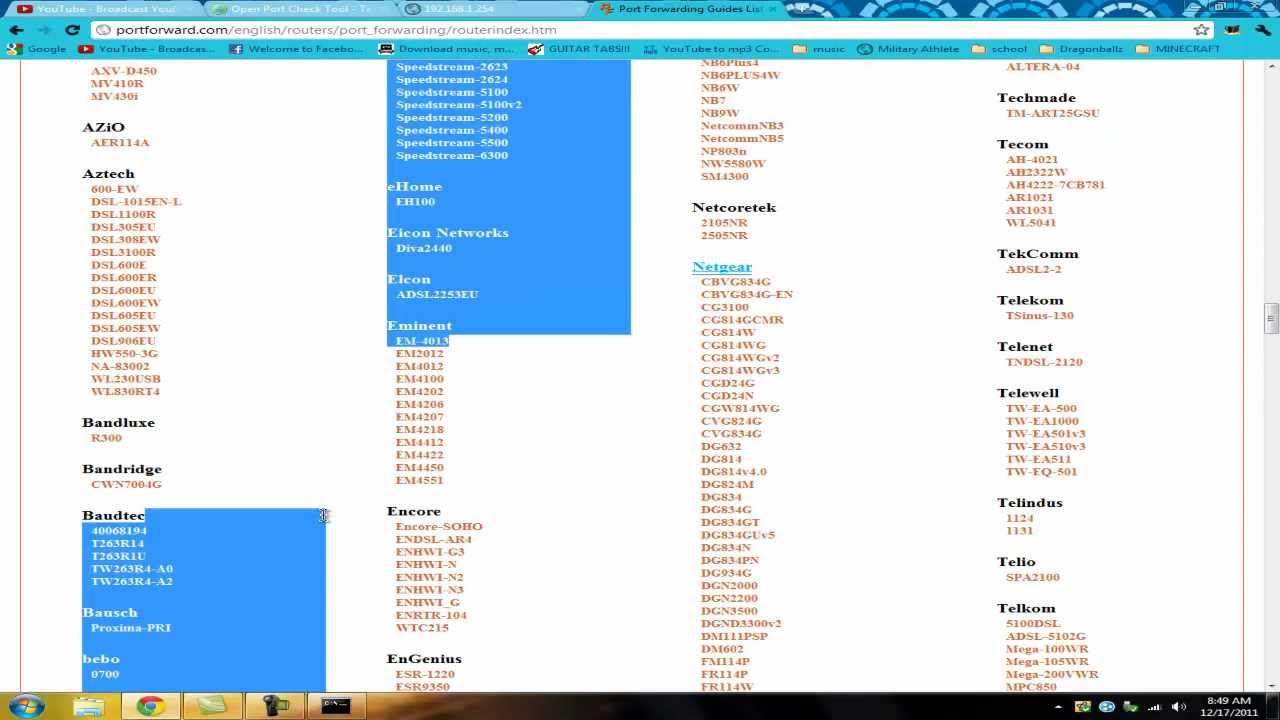Open the Windows Start menu
The height and width of the screenshot is (720, 1280).
coord(26,706)
